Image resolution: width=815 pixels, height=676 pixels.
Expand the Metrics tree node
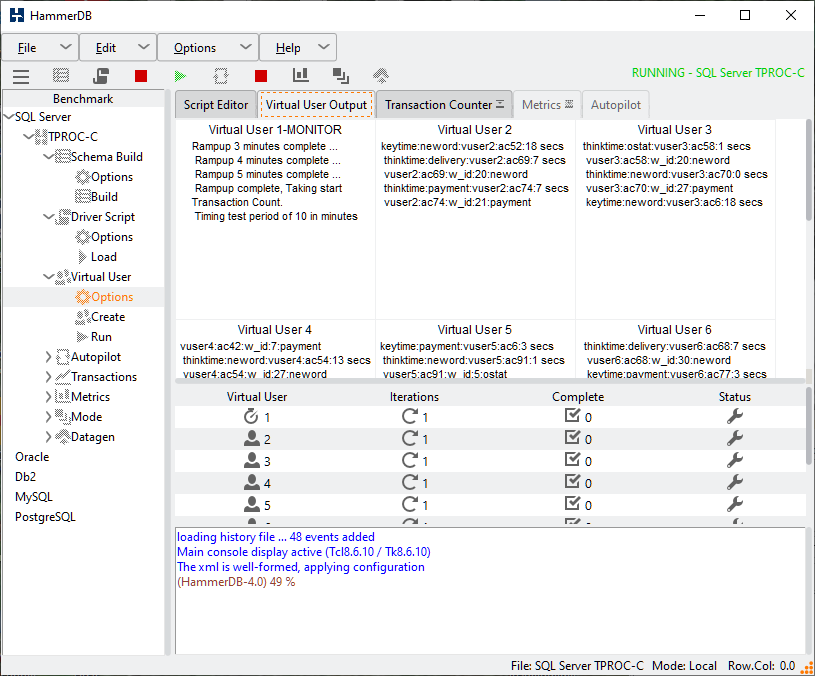point(48,397)
